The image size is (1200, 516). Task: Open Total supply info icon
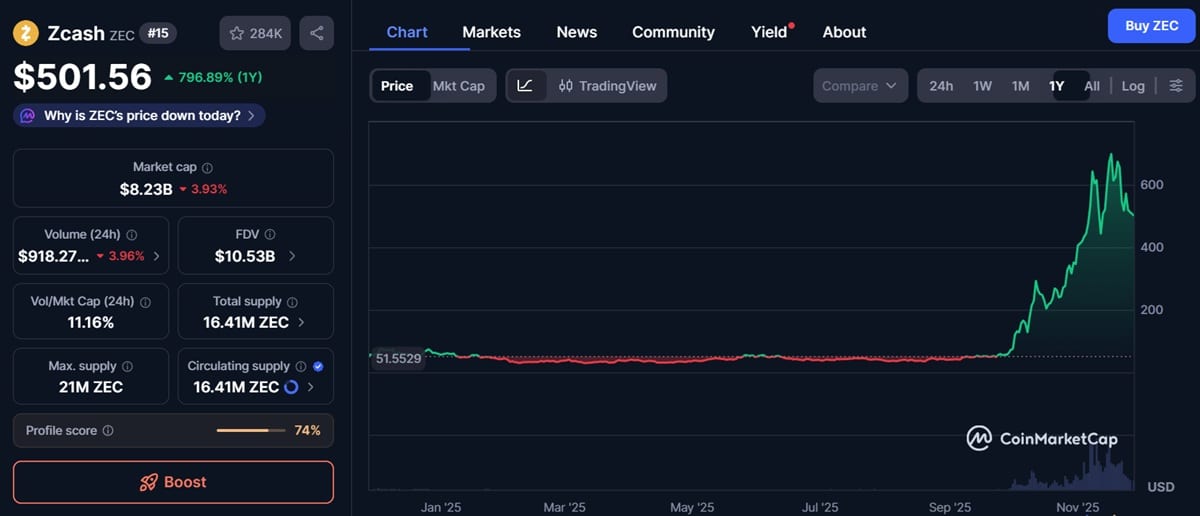(292, 301)
